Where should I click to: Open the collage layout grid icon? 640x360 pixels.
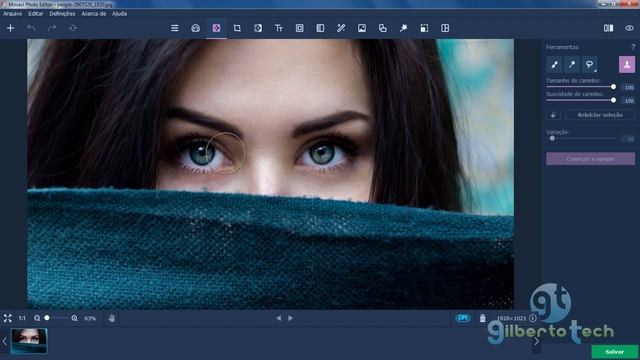pyautogui.click(x=445, y=28)
